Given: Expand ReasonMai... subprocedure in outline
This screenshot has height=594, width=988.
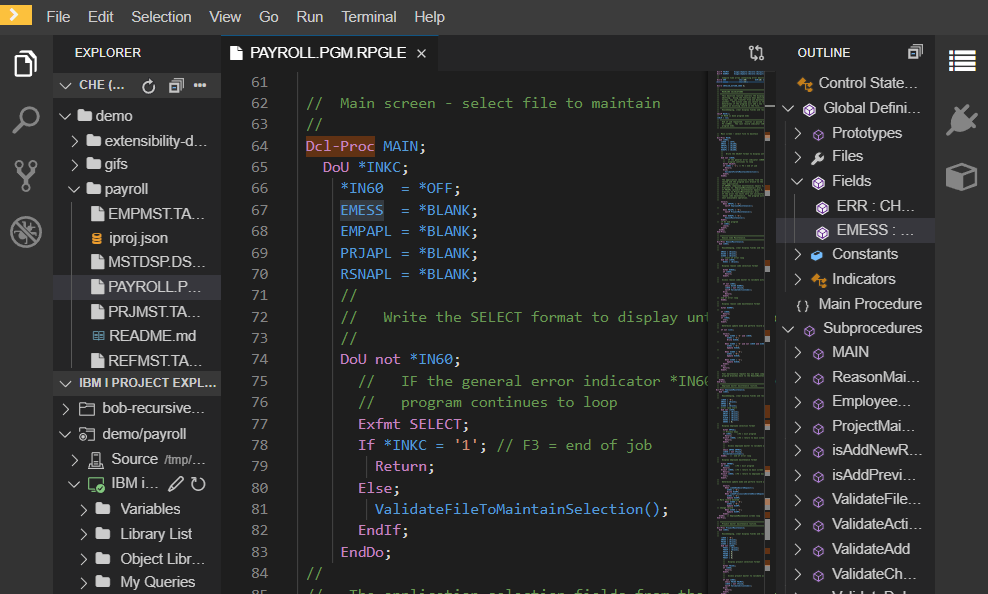Looking at the screenshot, I should click(798, 377).
